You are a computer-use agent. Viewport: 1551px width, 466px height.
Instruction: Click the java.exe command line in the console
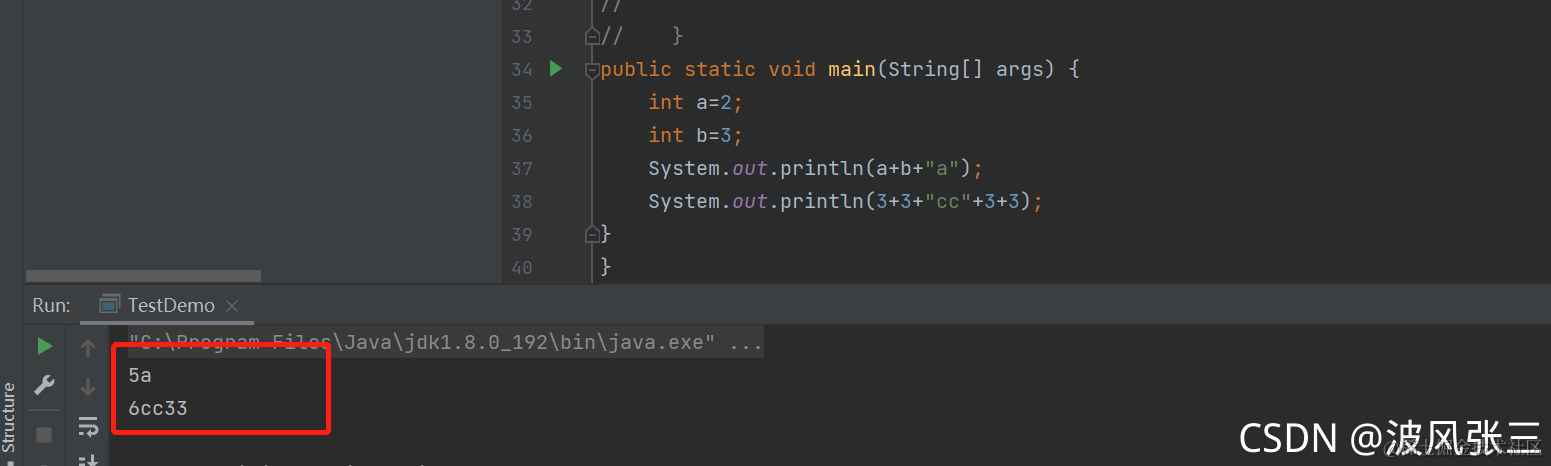tap(446, 343)
